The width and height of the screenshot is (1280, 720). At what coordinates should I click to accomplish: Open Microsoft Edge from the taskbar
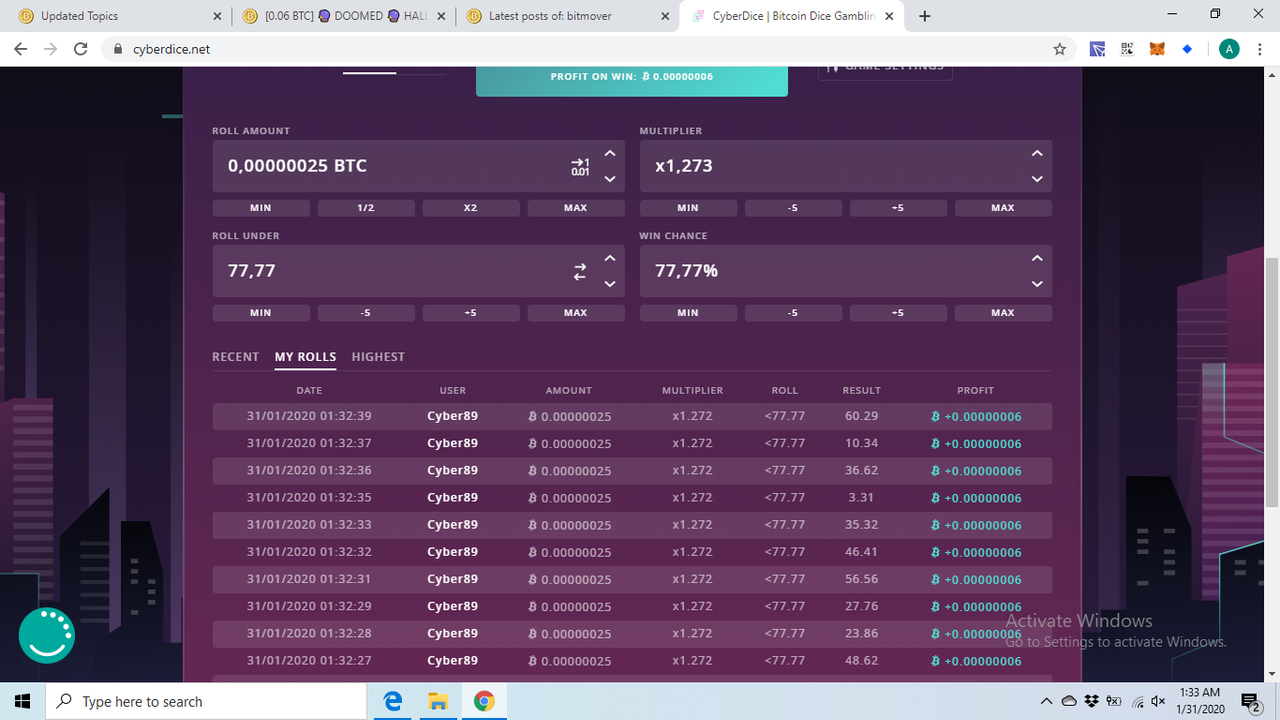(x=392, y=701)
